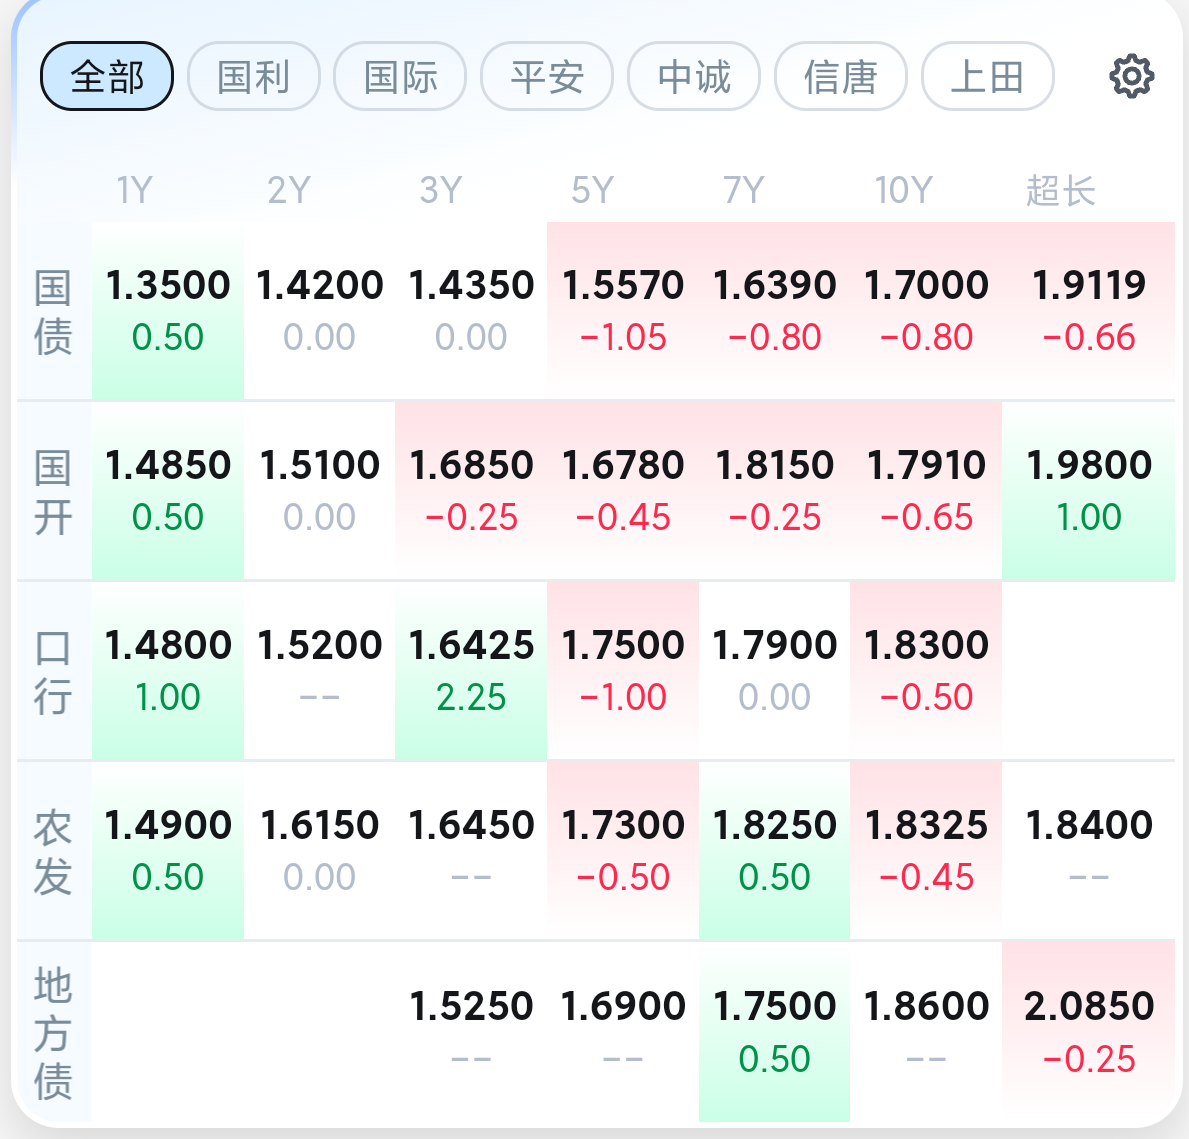The image size is (1189, 1139).
Task: Open 国开 超长 cell 1.9800
Action: coord(1088,491)
